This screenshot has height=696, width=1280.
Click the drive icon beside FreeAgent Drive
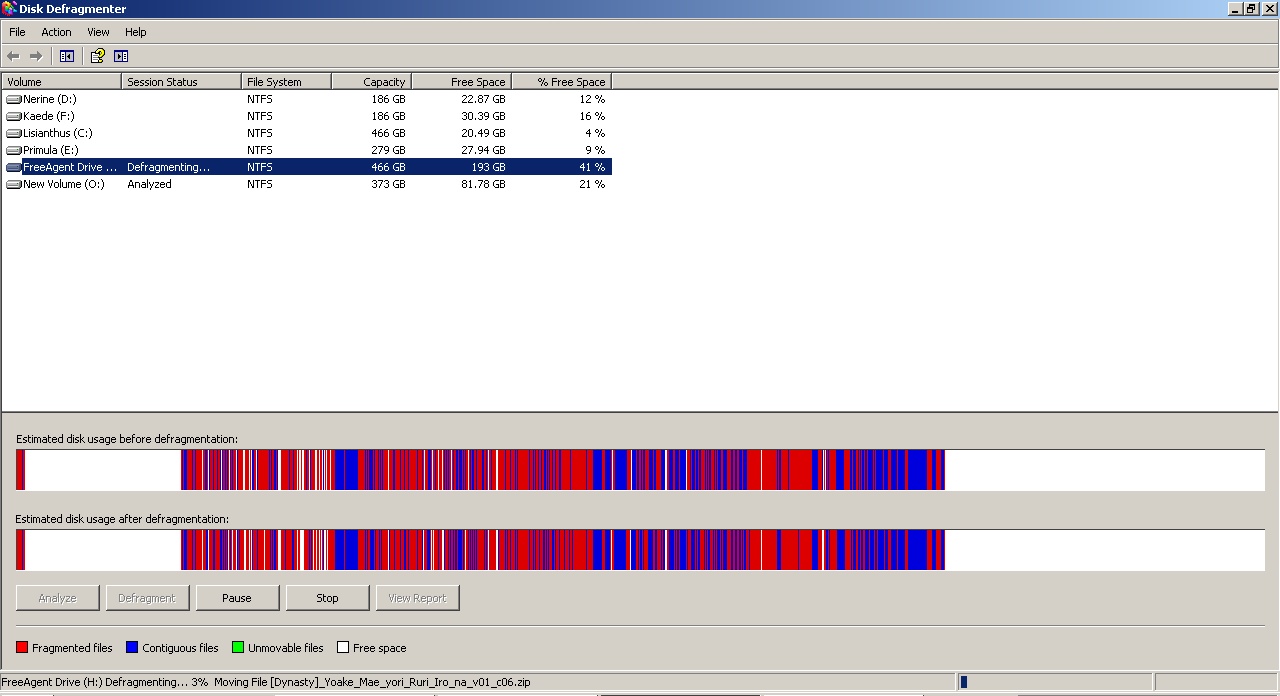pyautogui.click(x=14, y=167)
